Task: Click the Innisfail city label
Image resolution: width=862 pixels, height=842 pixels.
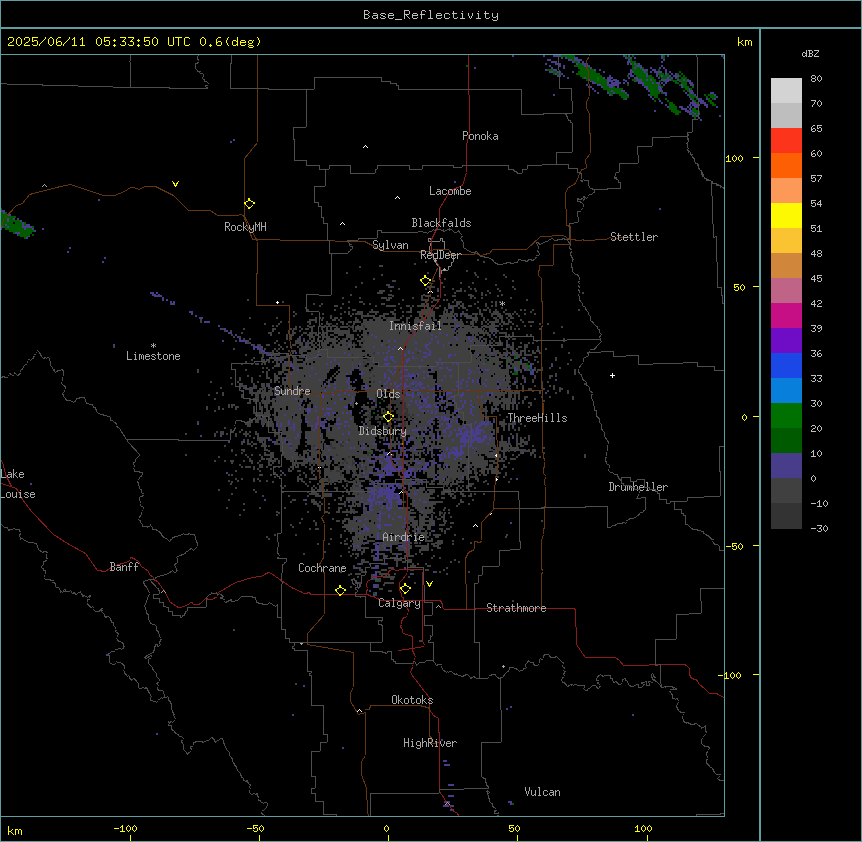Action: coord(415,326)
